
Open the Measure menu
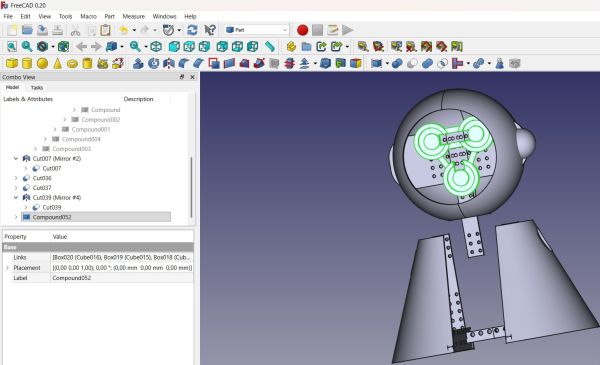point(134,16)
